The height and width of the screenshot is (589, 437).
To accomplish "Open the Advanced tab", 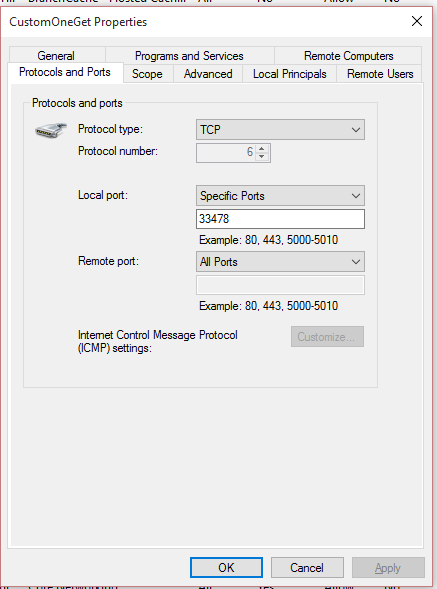I will [208, 74].
